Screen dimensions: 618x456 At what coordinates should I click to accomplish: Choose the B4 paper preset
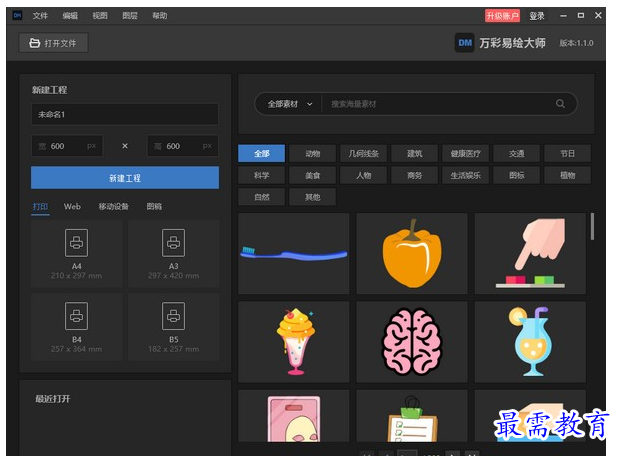[x=77, y=315]
